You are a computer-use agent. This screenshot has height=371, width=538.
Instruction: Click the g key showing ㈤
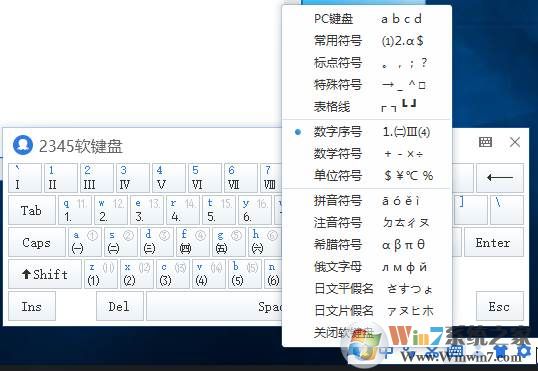tap(229, 242)
